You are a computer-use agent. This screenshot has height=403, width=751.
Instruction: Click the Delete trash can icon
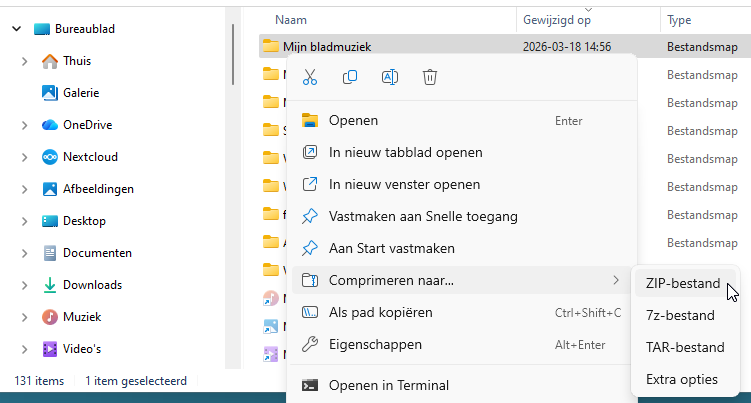click(x=430, y=77)
